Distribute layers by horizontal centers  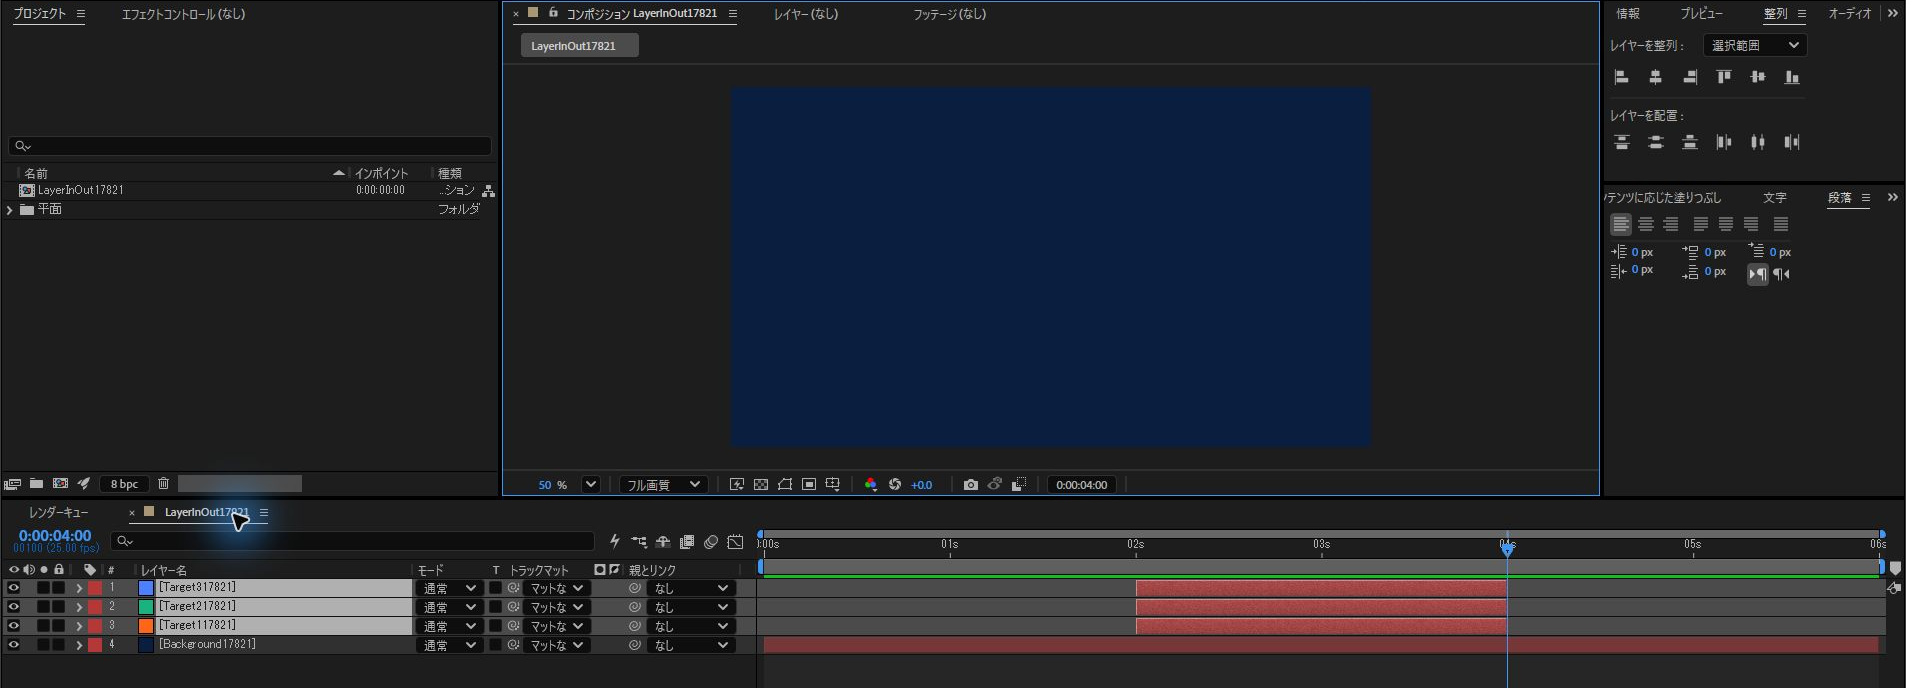click(1758, 142)
